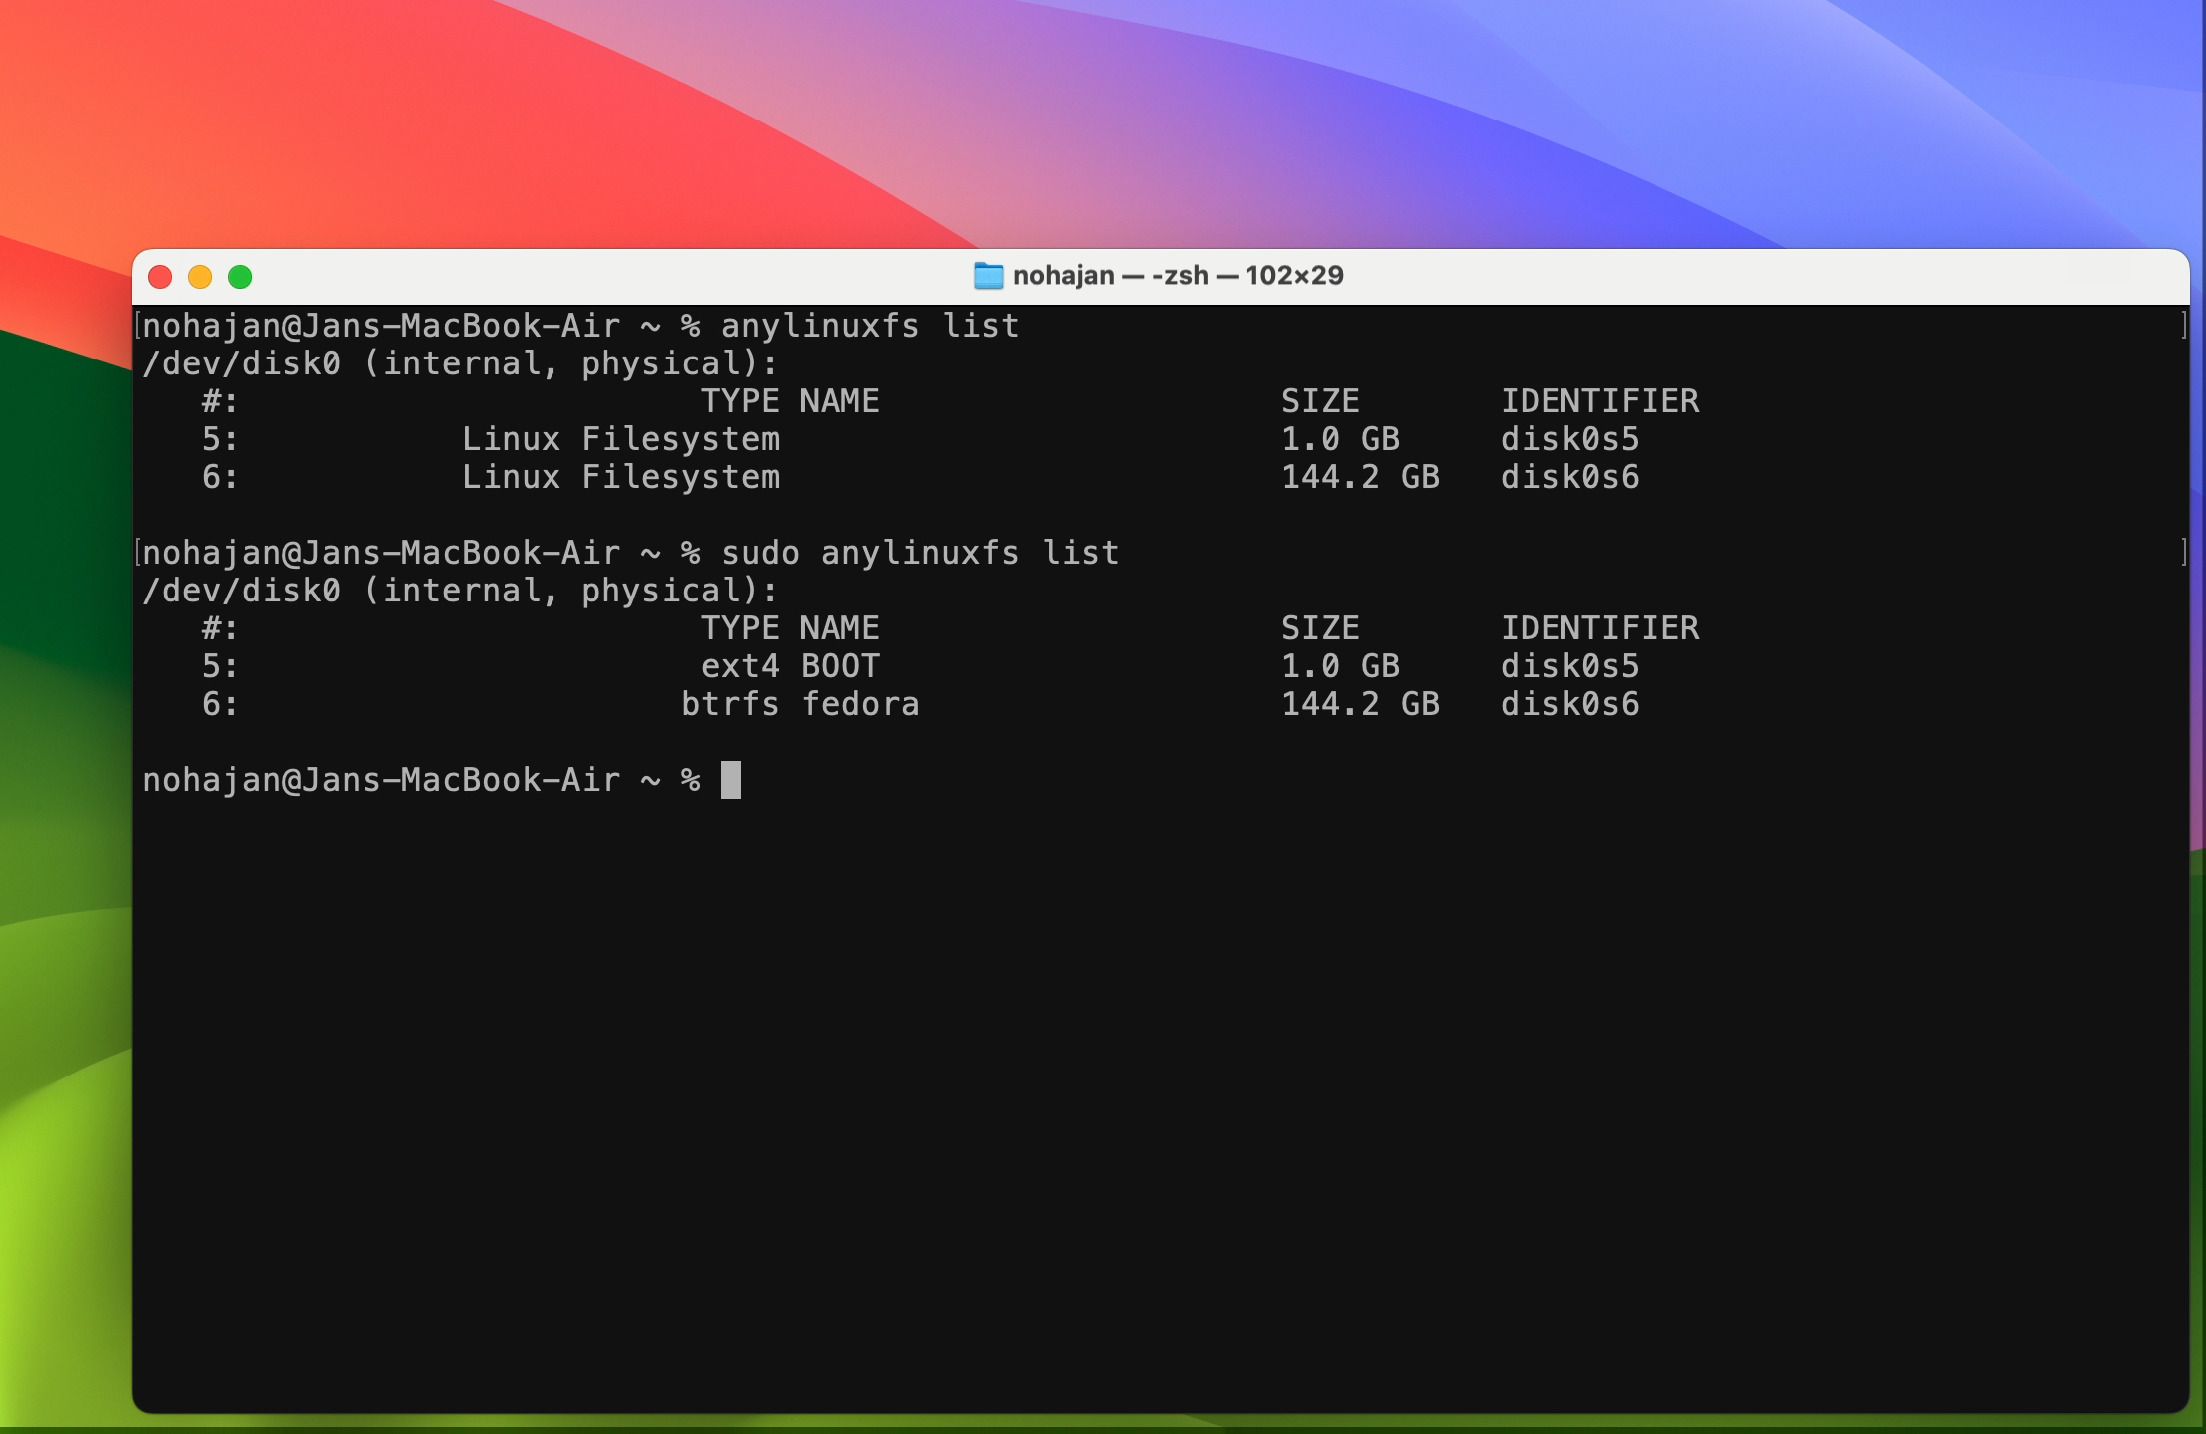Image resolution: width=2206 pixels, height=1434 pixels.
Task: Click the red close button
Action: click(160, 277)
